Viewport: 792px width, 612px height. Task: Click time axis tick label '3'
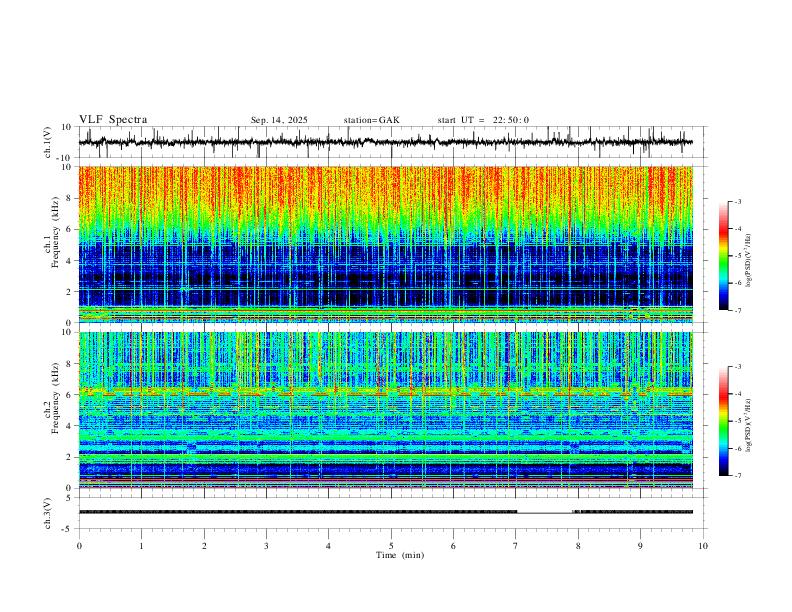[x=266, y=546]
